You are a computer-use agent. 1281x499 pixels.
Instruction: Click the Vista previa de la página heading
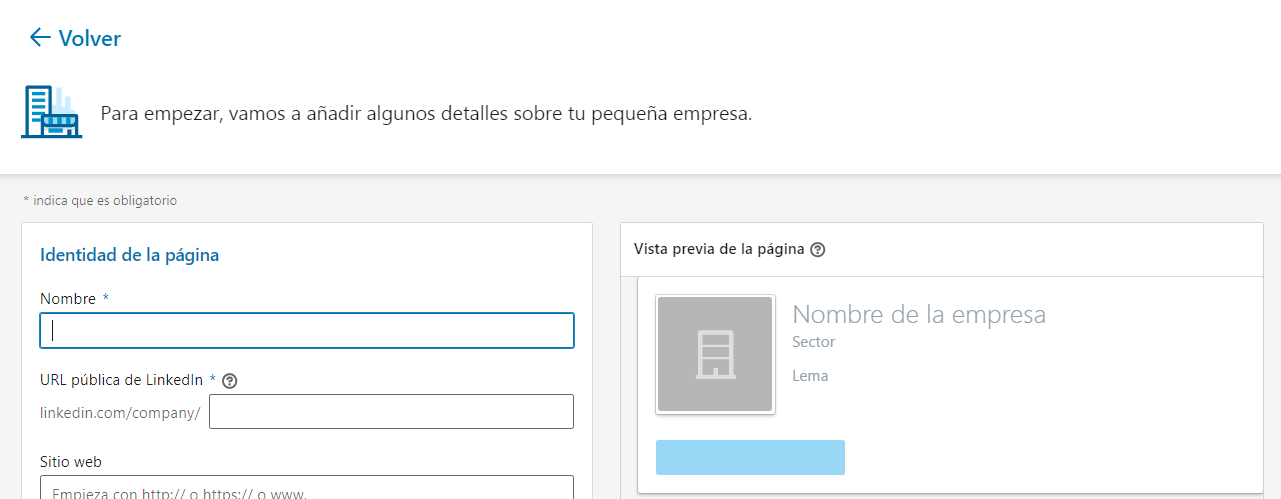(719, 249)
